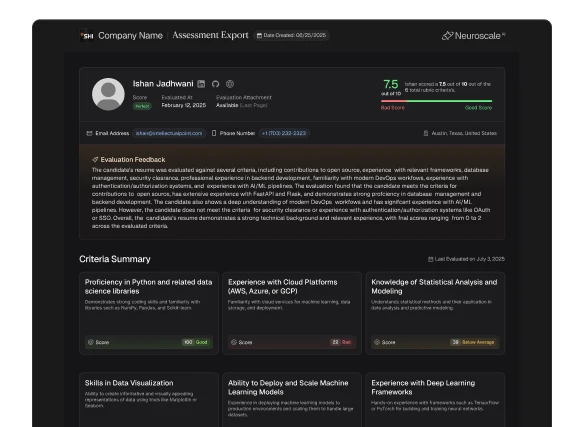Open the candidate's LinkedIn profile icon
Screen dimensions: 584x427
pos(201,84)
